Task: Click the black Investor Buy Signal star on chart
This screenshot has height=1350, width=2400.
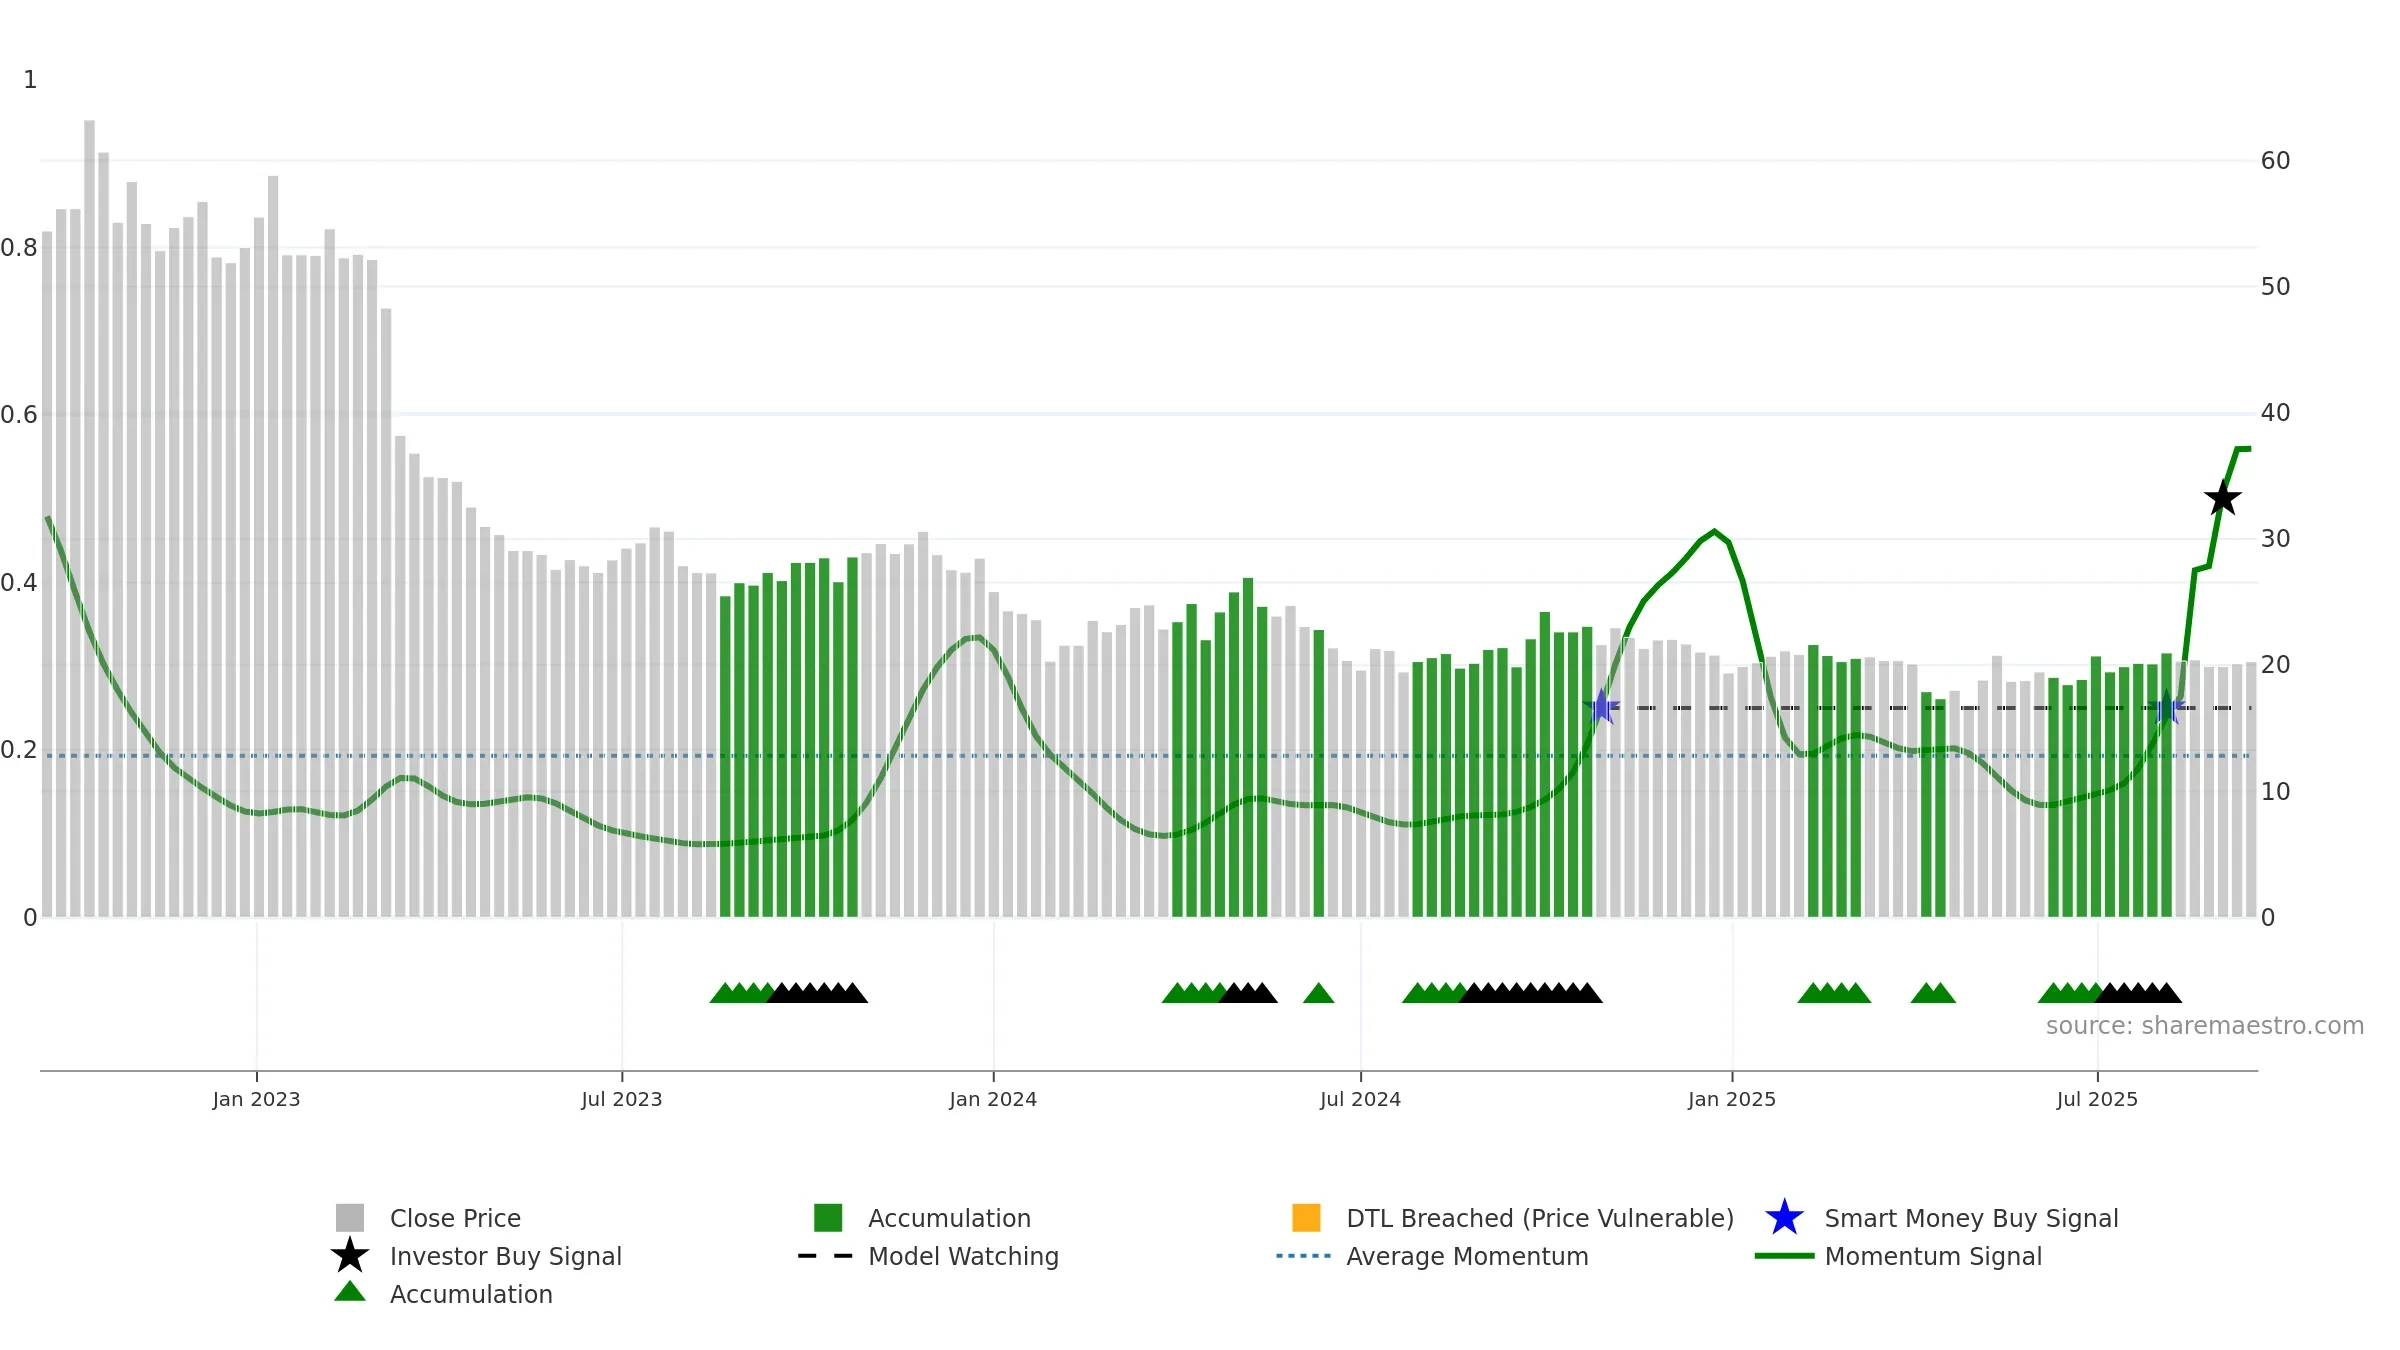Action: [x=2222, y=498]
